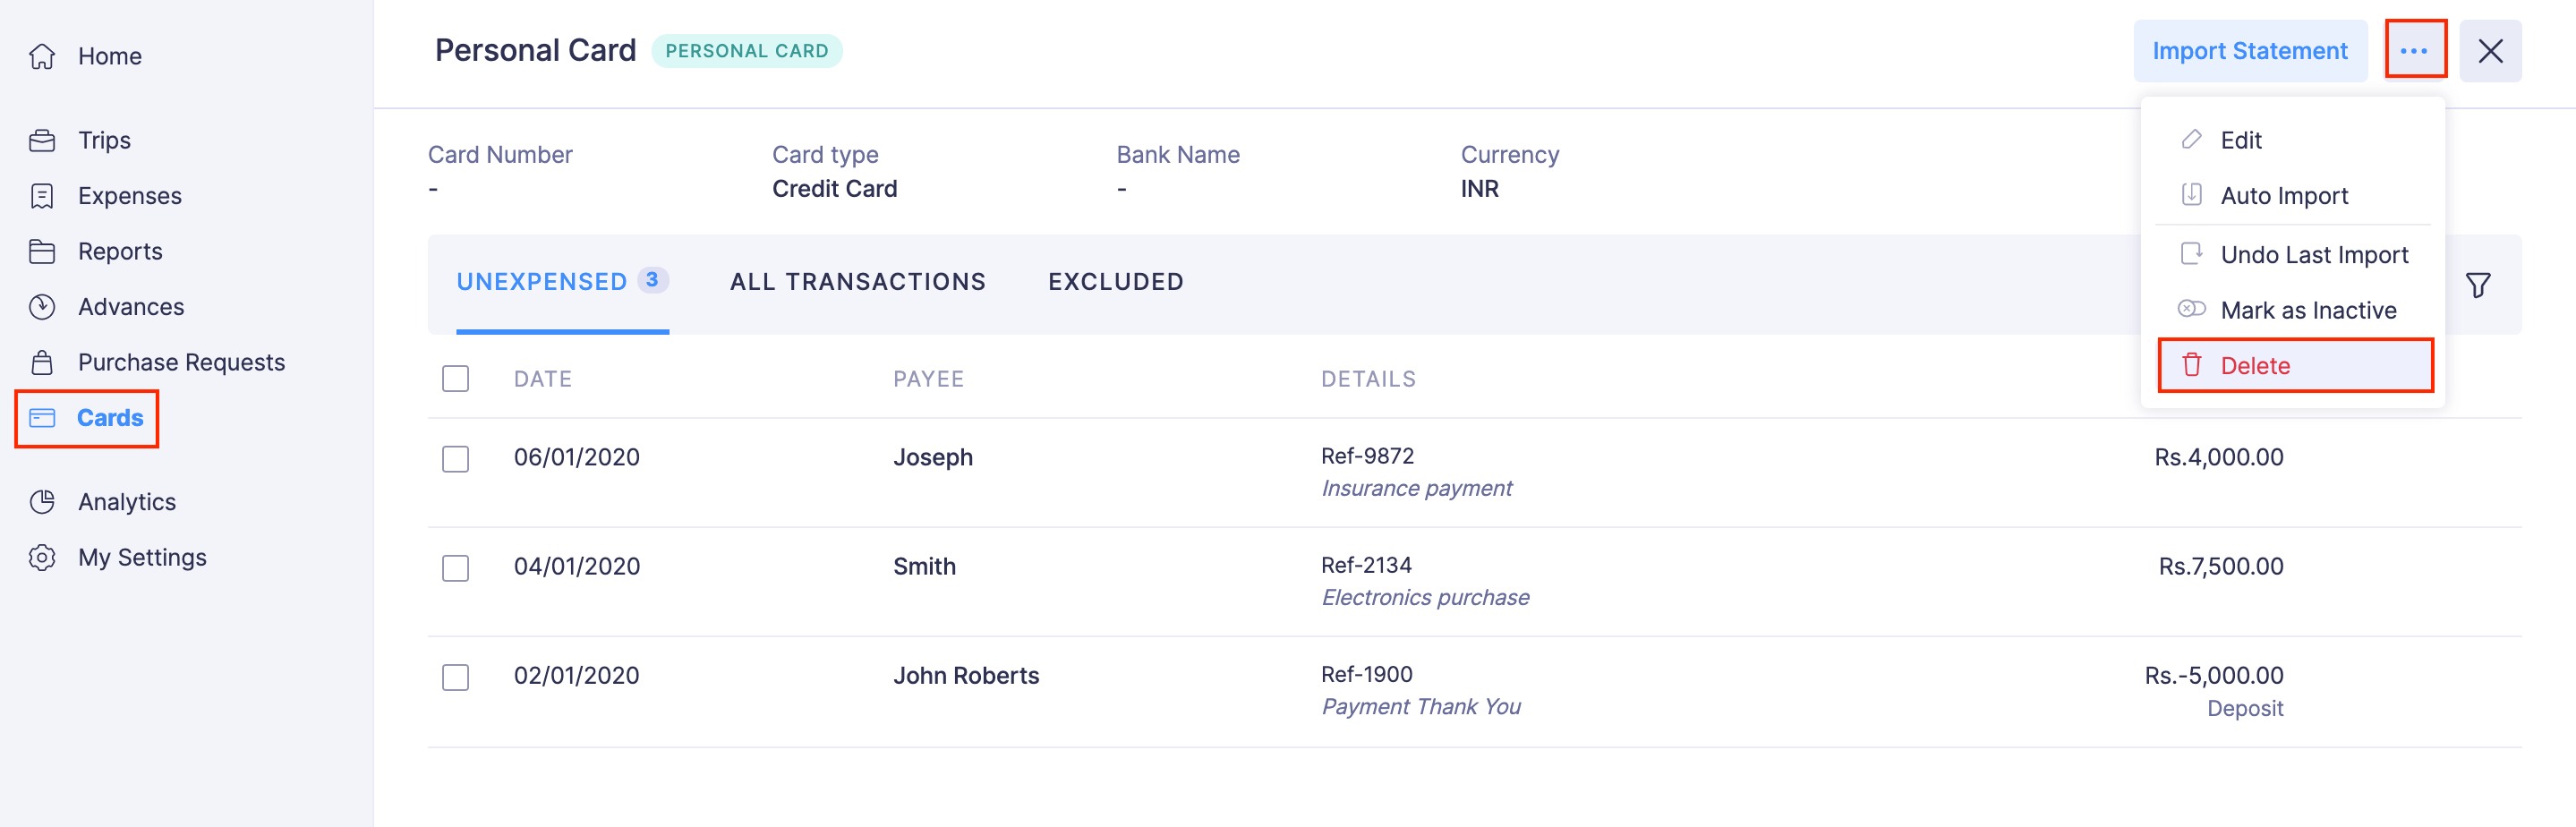Image resolution: width=2576 pixels, height=827 pixels.
Task: Click the My Settings gear icon
Action: point(42,557)
